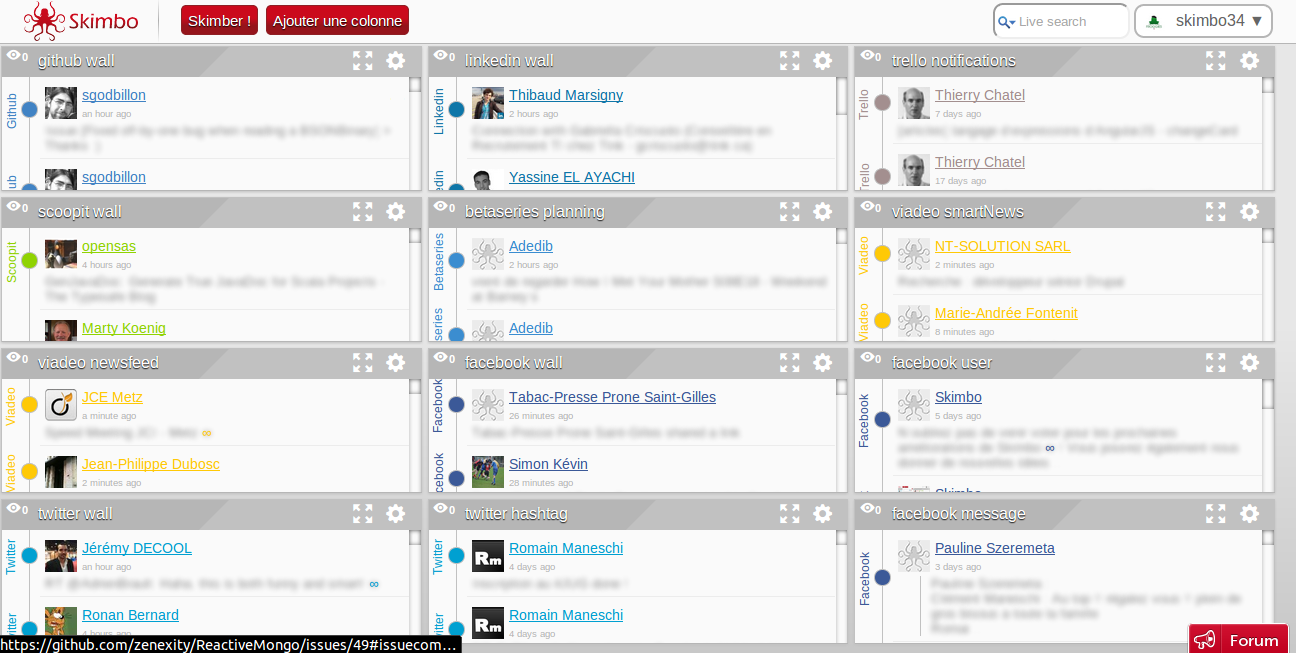Open settings gear of facebook message
Viewport: 1296px width, 653px height.
(1250, 514)
